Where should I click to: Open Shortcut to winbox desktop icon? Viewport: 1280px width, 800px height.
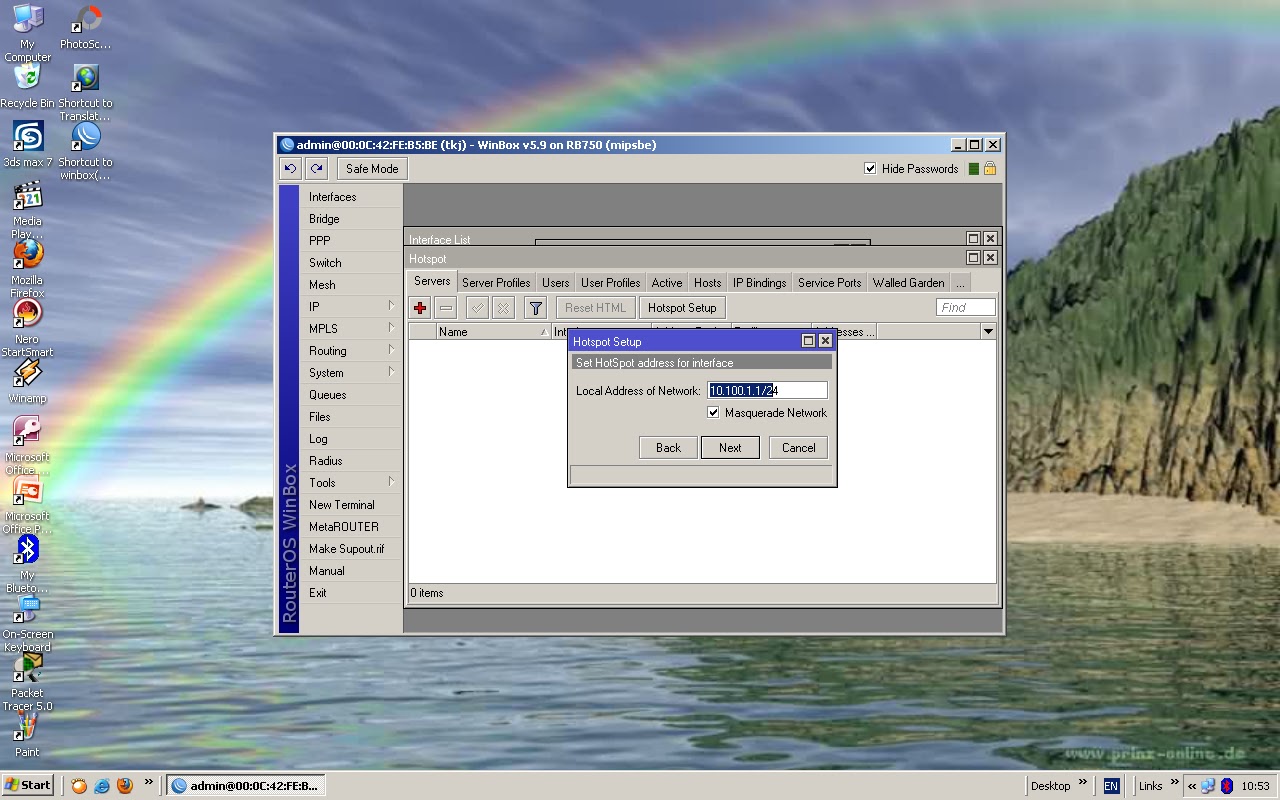(85, 150)
